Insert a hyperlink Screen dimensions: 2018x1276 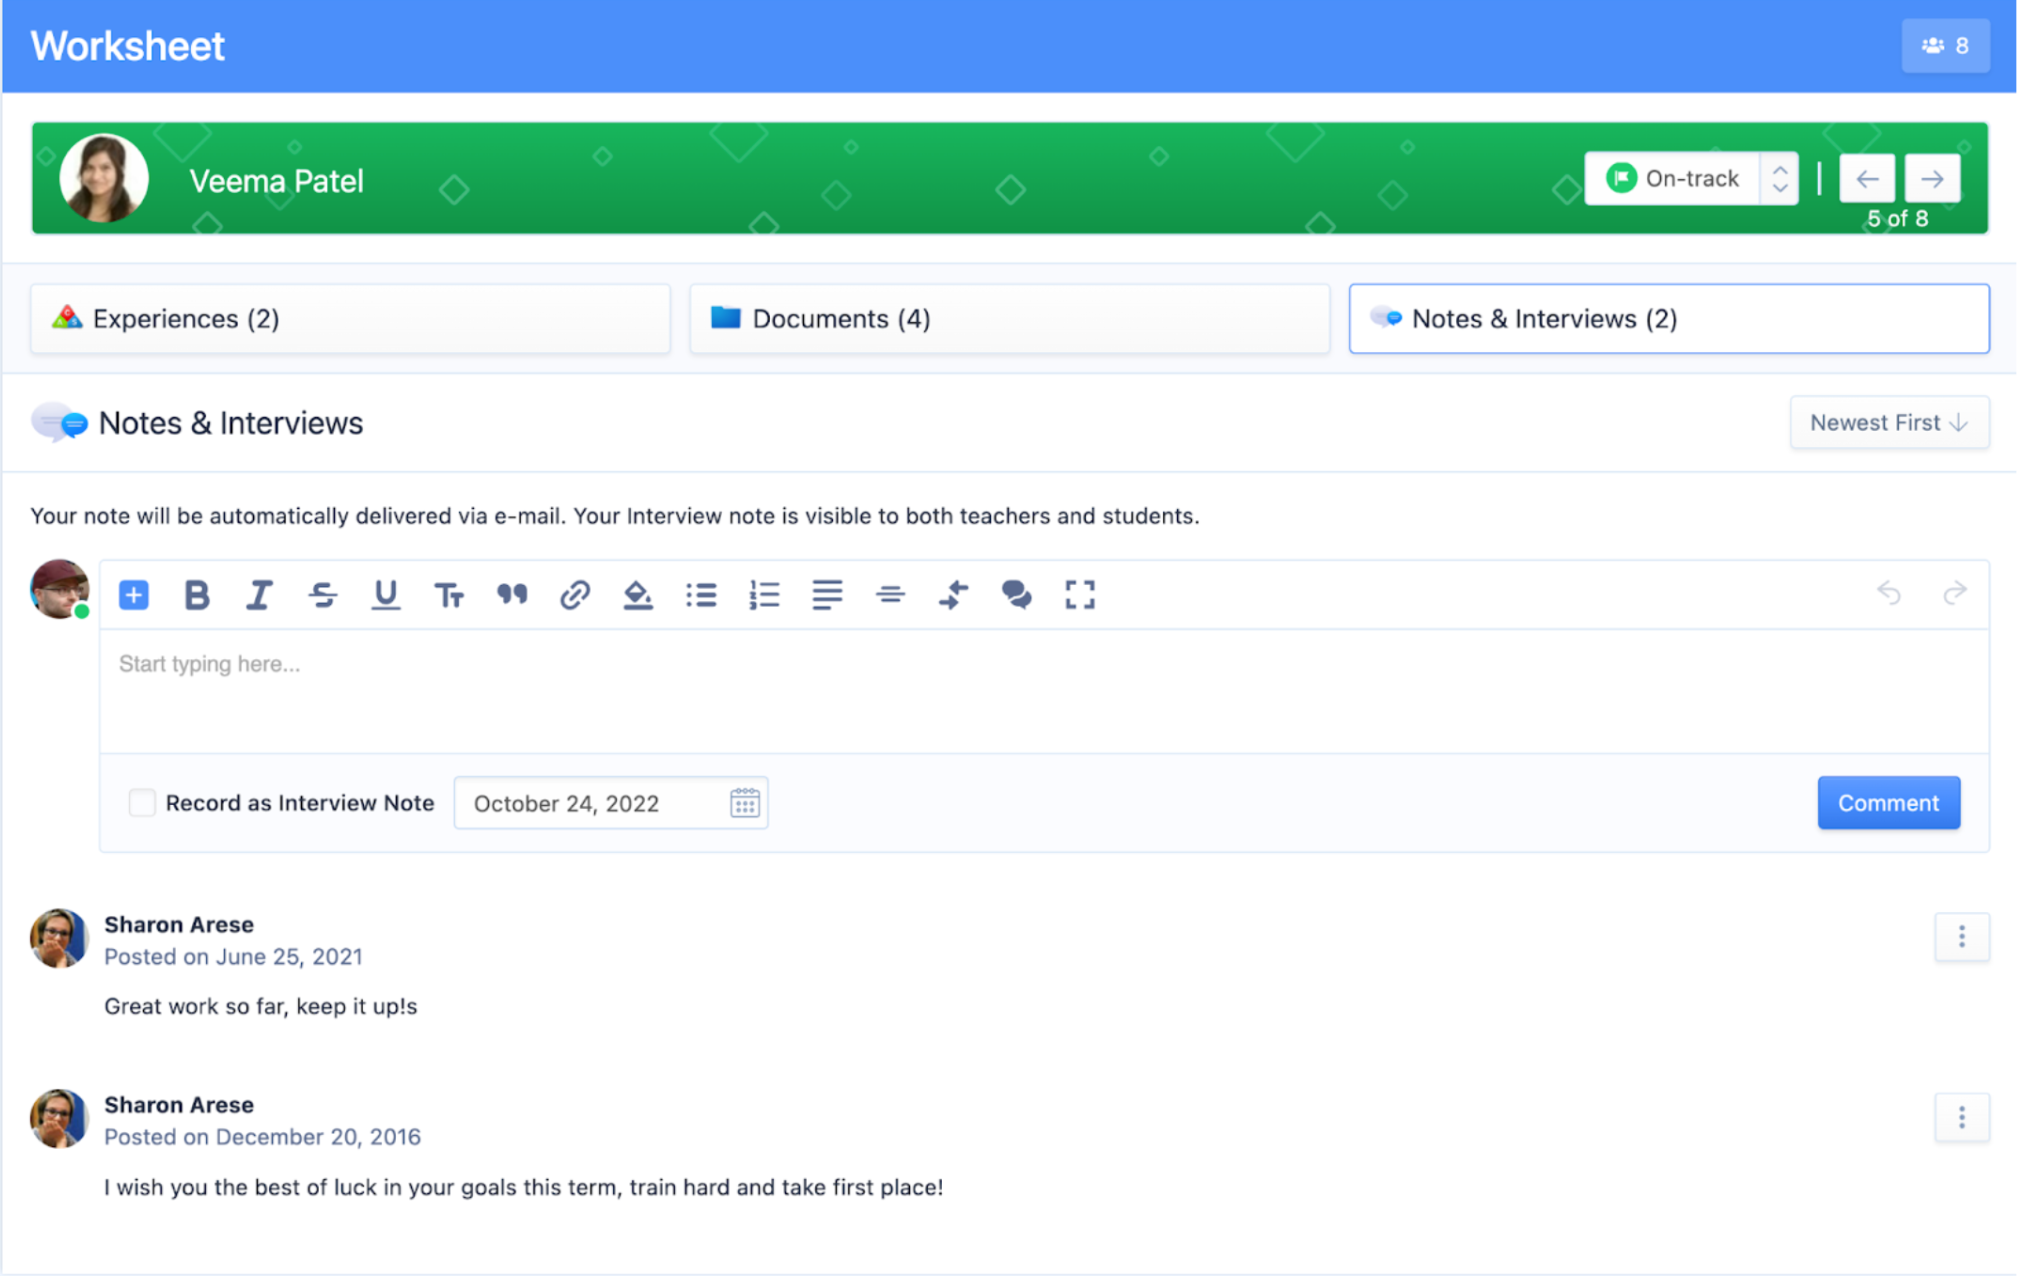tap(574, 594)
